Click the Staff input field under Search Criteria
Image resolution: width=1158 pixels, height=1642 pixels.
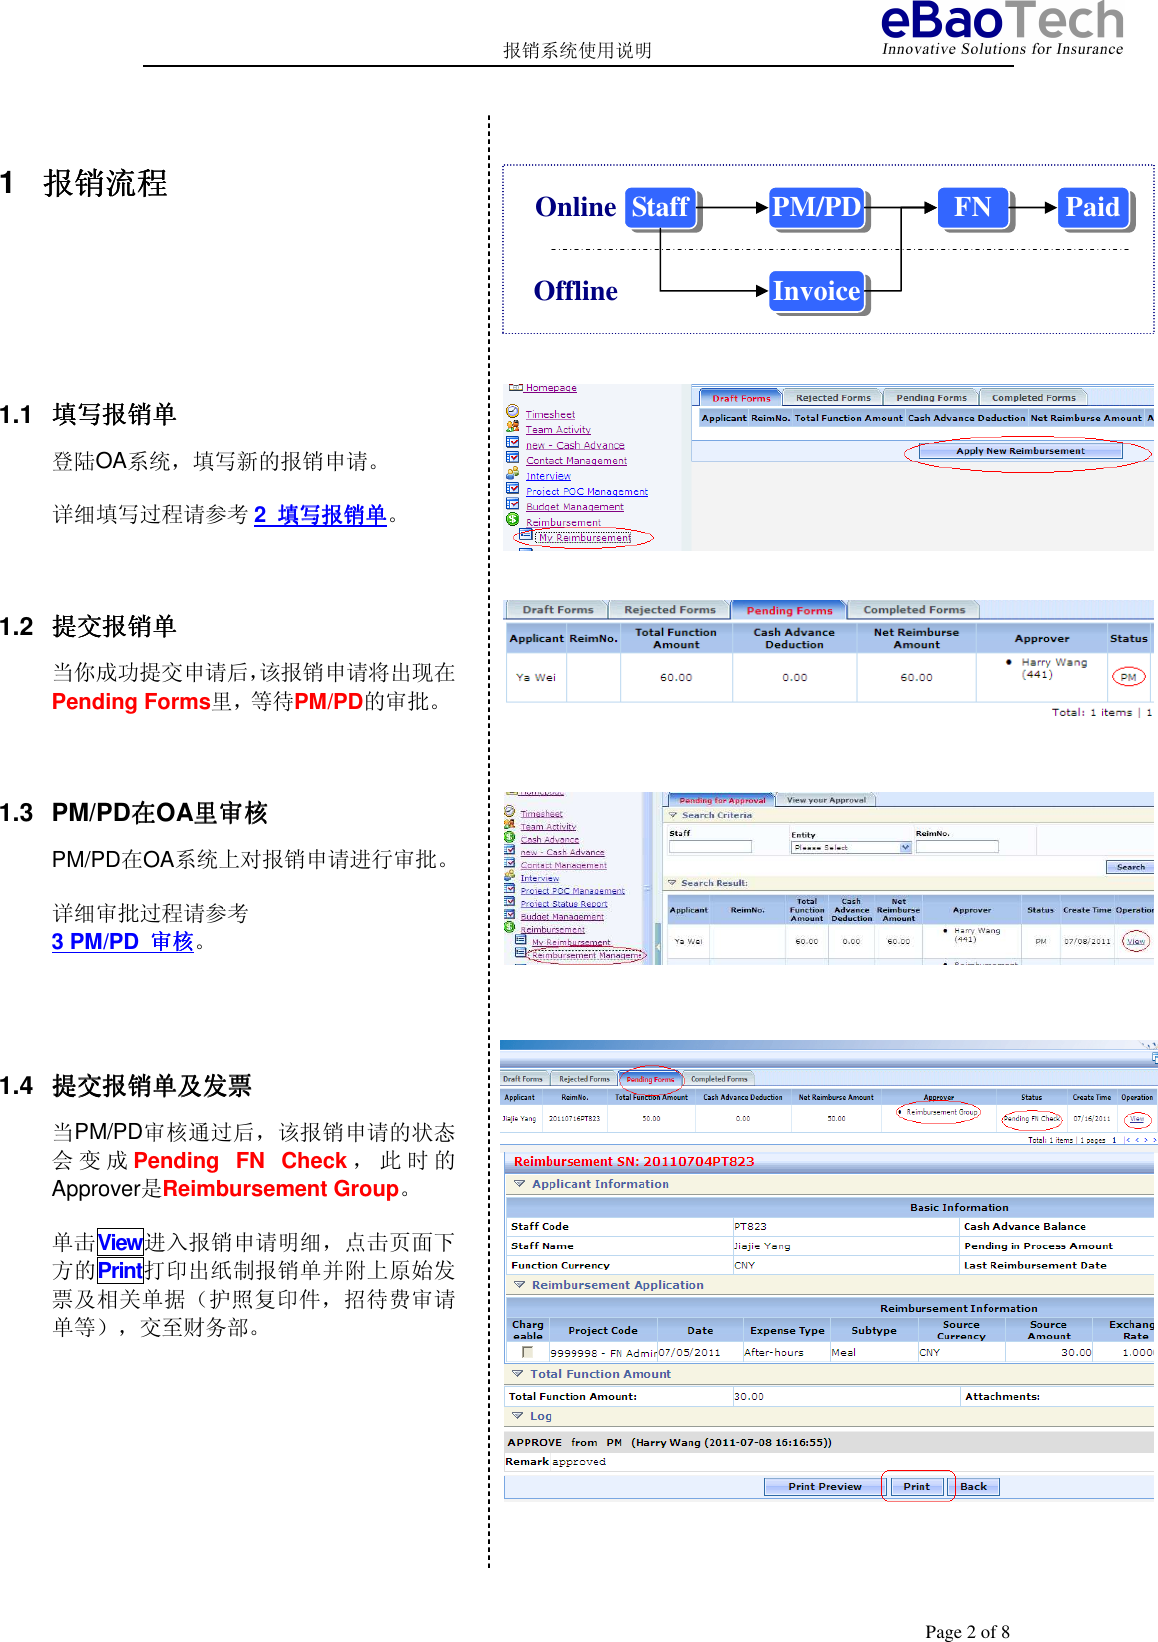[x=710, y=847]
